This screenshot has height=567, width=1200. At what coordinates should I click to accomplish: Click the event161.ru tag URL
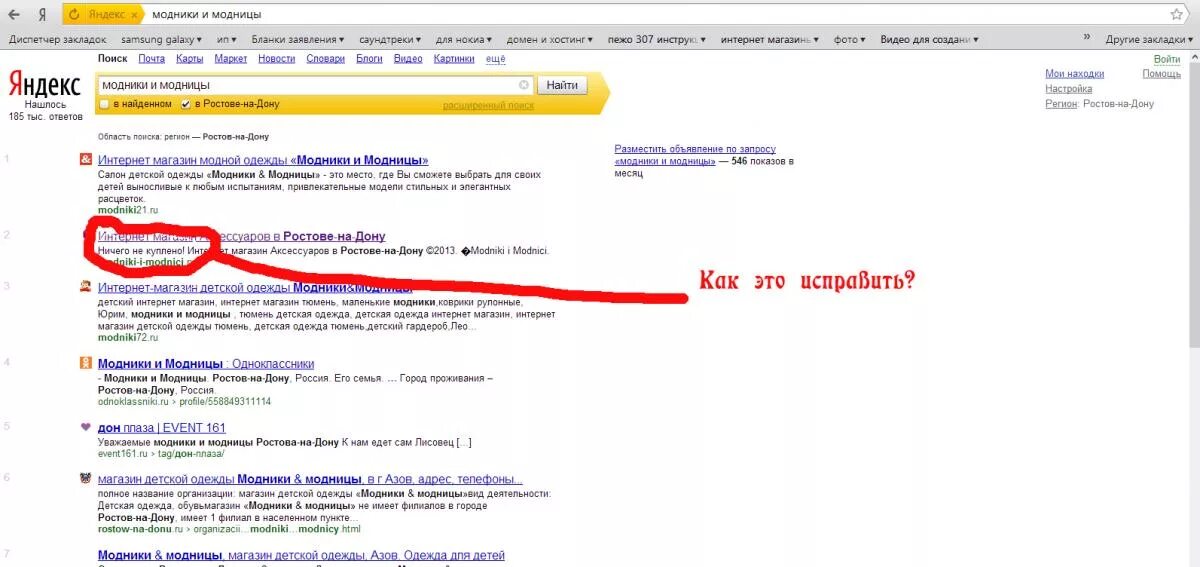click(x=161, y=453)
